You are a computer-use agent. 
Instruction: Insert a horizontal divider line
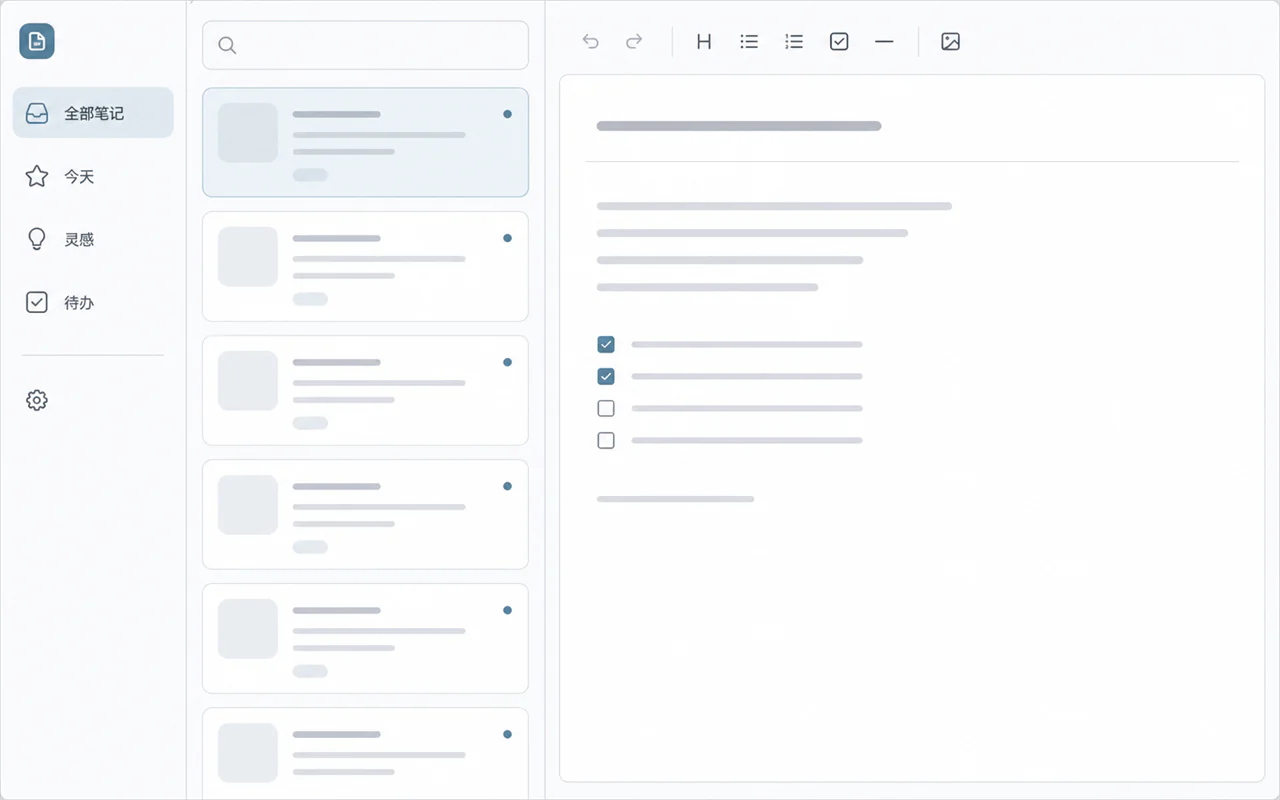pyautogui.click(x=884, y=41)
